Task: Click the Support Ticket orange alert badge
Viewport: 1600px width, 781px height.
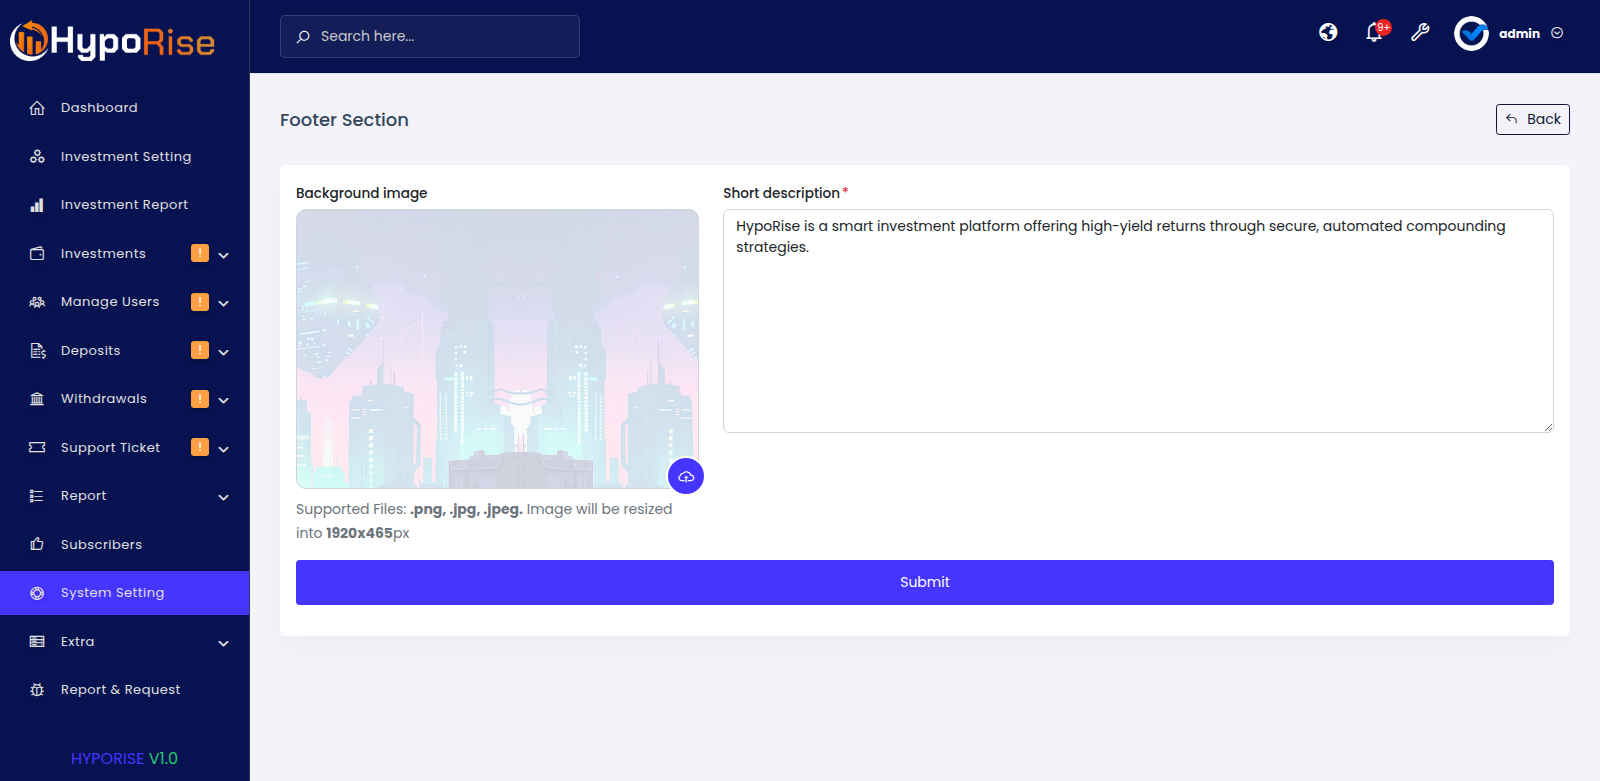Action: pyautogui.click(x=200, y=447)
